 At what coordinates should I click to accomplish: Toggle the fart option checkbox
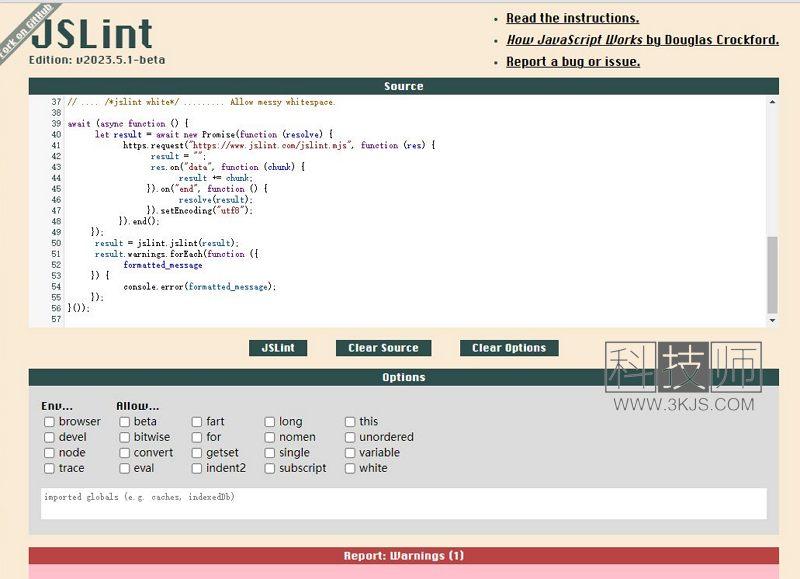[197, 422]
